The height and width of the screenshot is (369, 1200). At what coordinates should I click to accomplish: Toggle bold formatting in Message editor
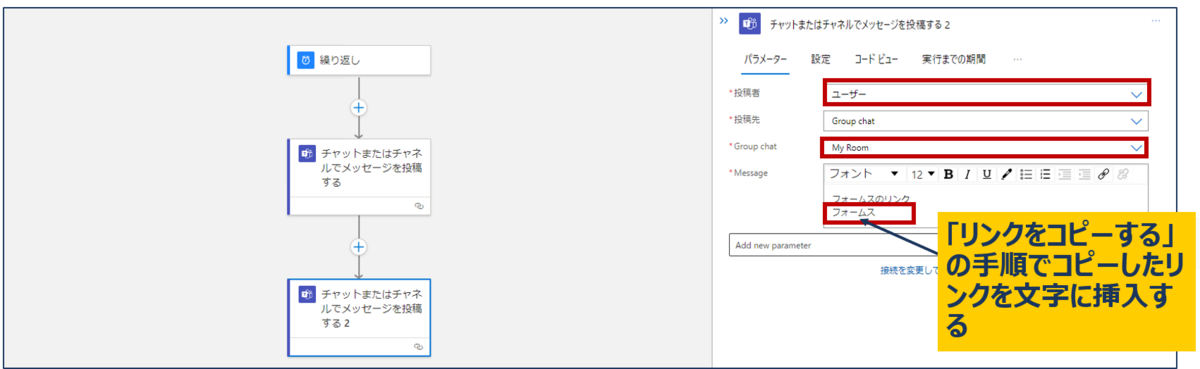click(x=948, y=174)
